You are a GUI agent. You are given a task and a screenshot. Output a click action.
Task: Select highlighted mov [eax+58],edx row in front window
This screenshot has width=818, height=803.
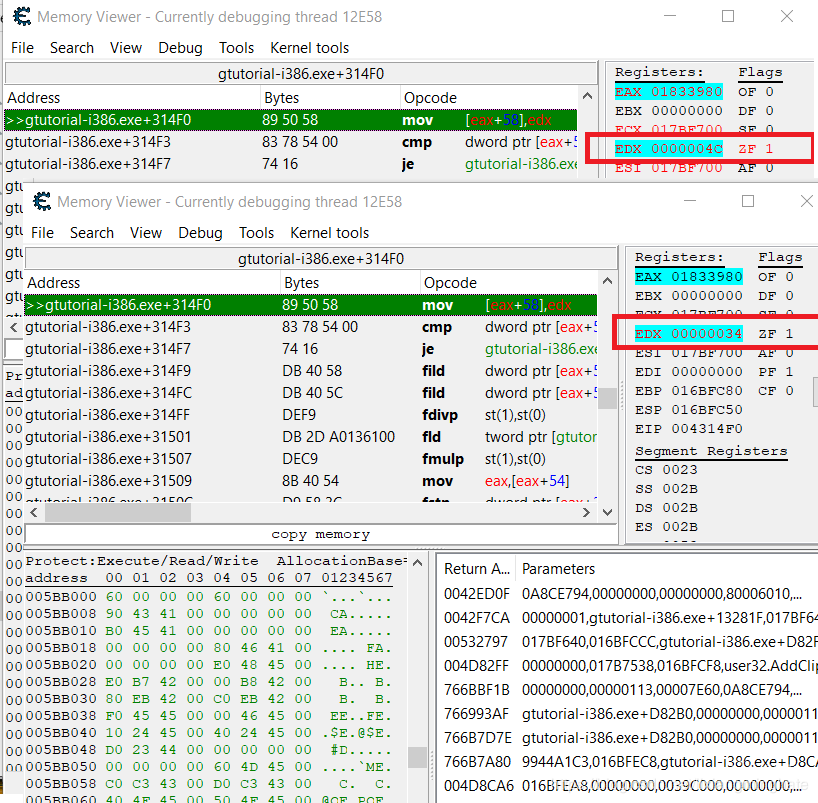[x=311, y=305]
